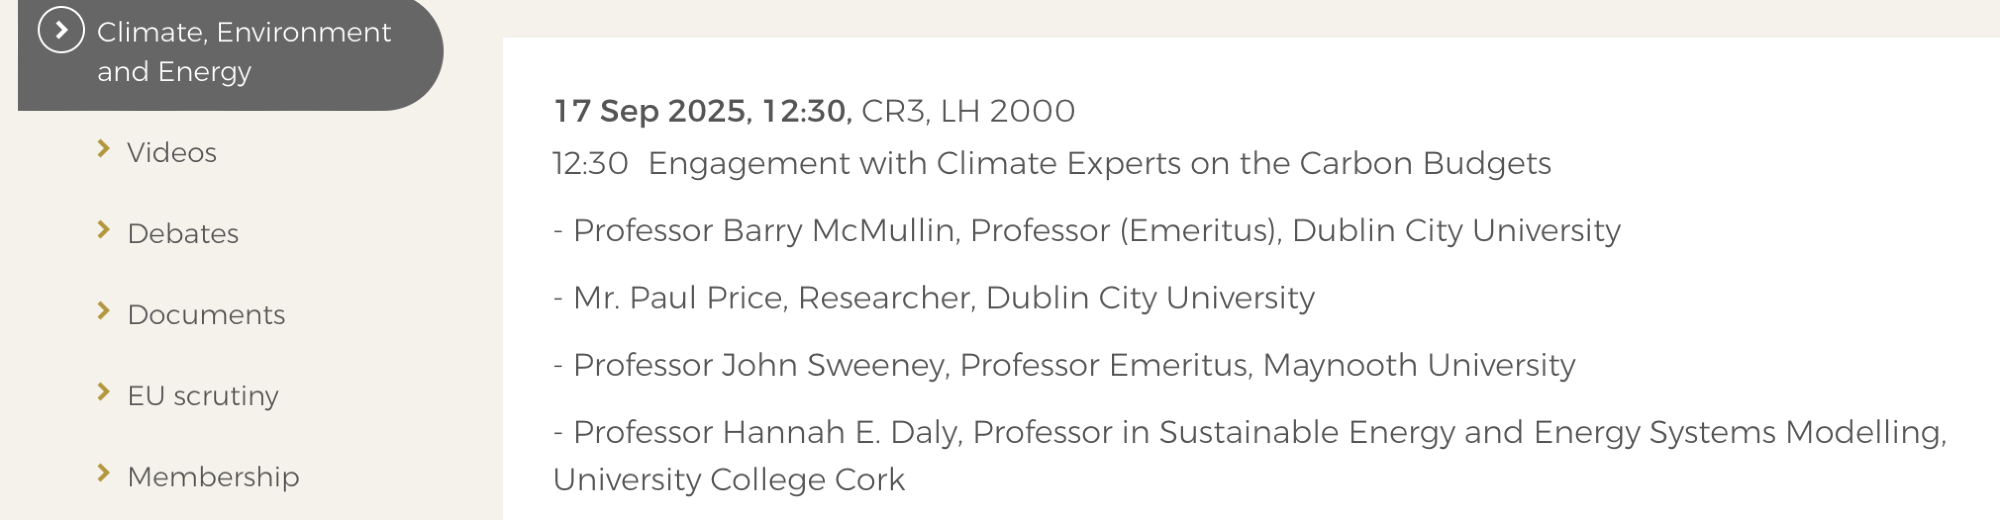Open Climate, Environment and Energy committee section
The height and width of the screenshot is (520, 2000).
[x=243, y=51]
